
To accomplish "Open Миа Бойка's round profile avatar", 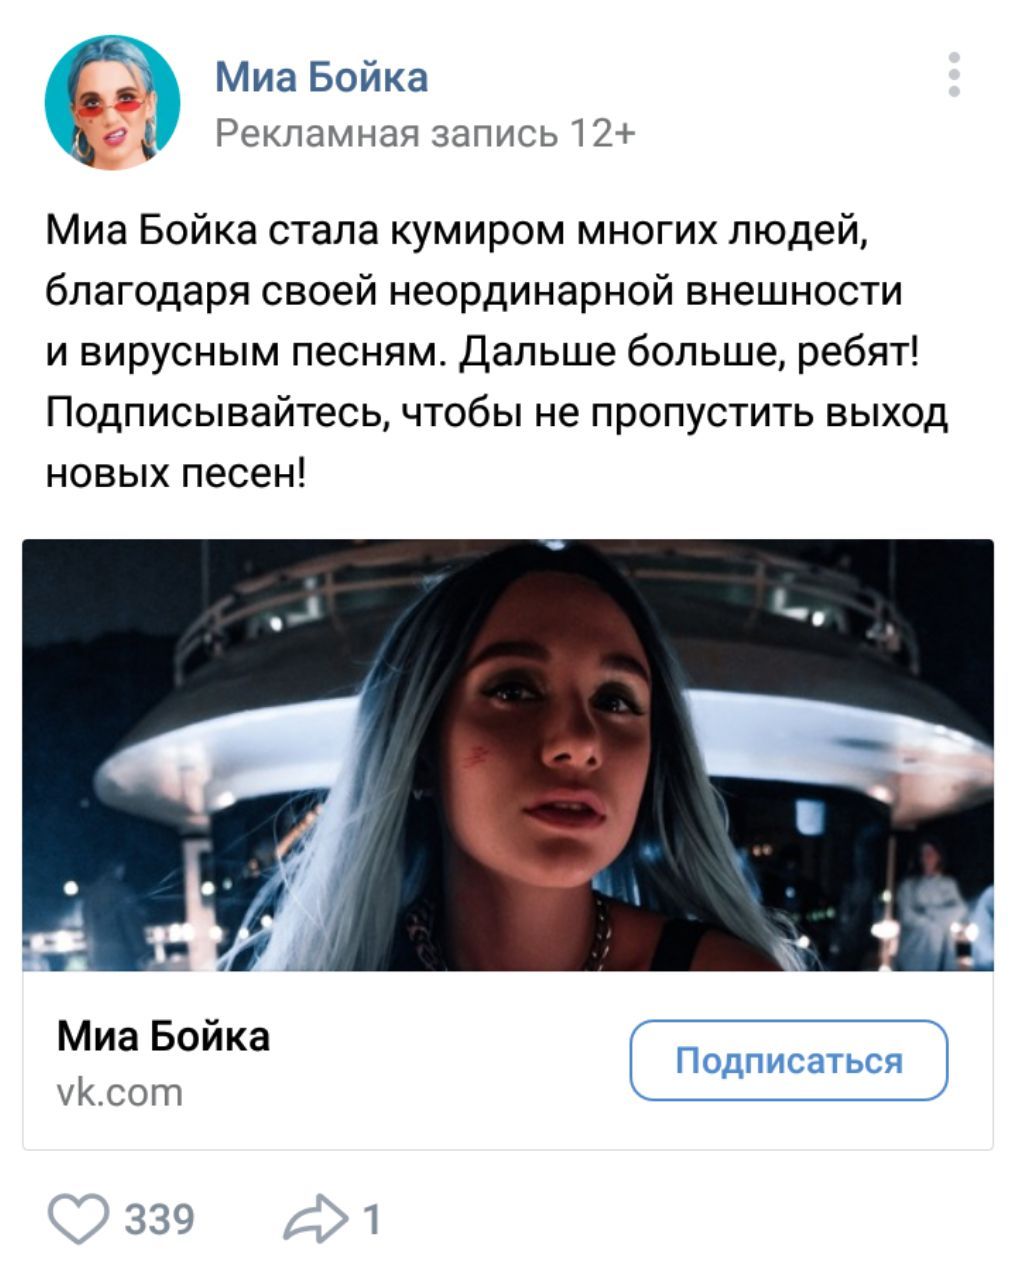I will pos(112,102).
